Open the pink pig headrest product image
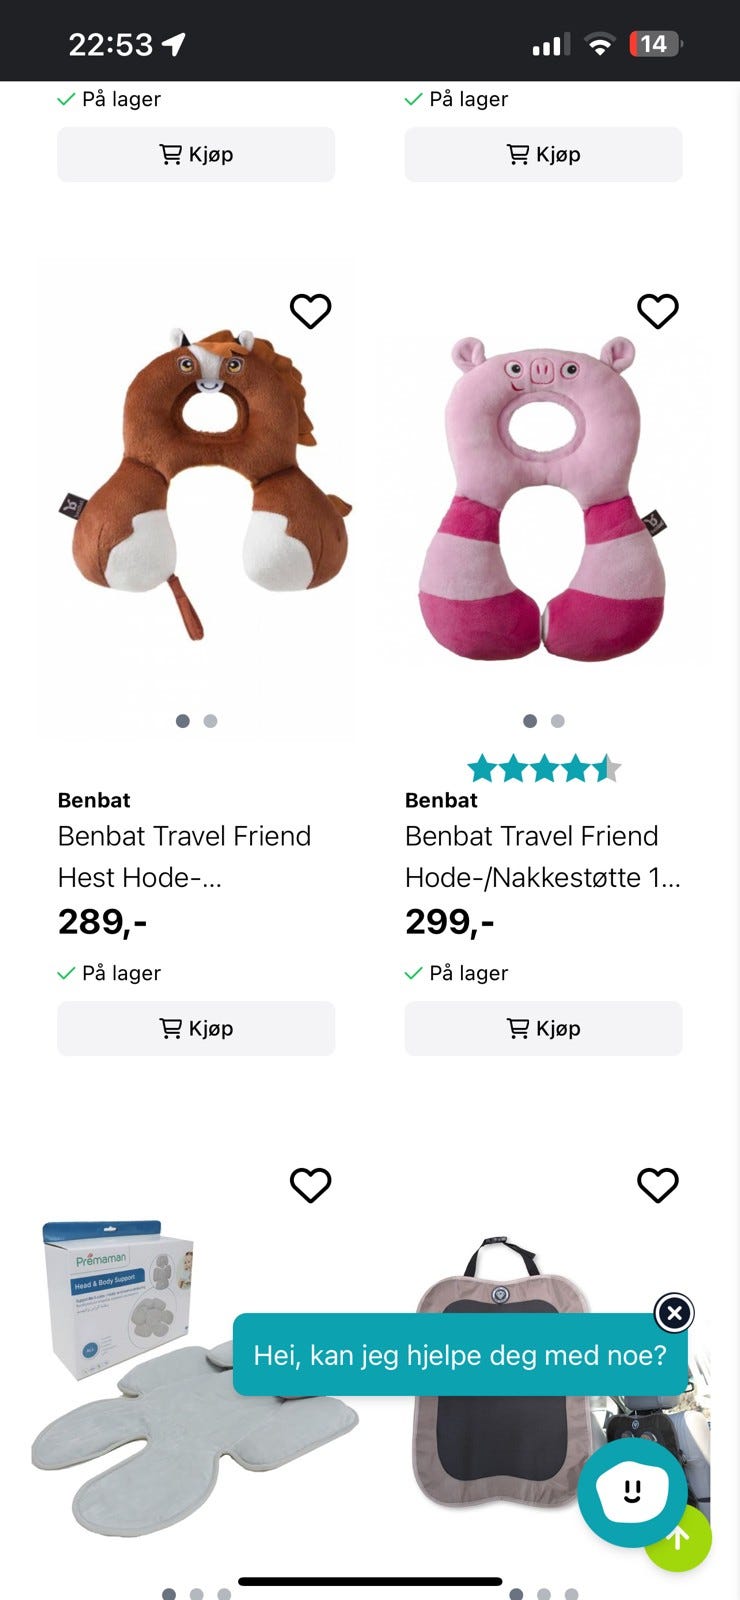This screenshot has width=740, height=1600. 543,500
